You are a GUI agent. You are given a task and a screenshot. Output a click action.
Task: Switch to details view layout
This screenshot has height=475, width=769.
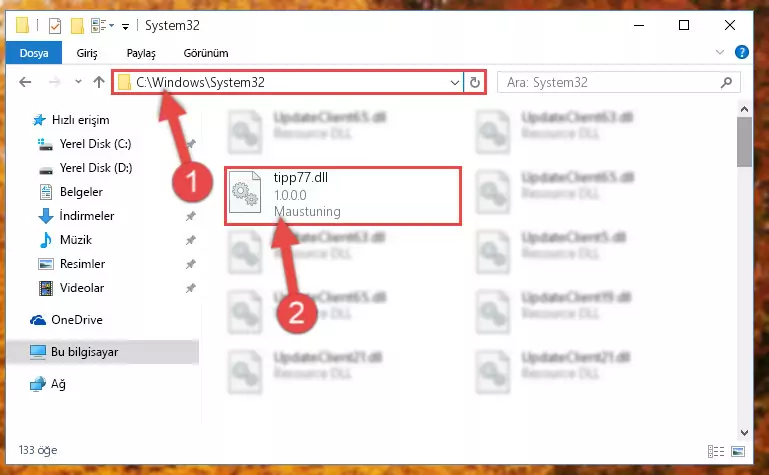(x=716, y=451)
